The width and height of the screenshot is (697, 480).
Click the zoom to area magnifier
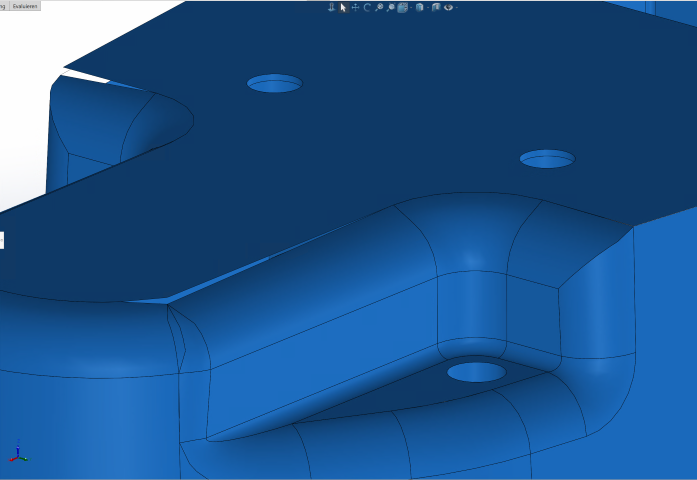pyautogui.click(x=391, y=7)
